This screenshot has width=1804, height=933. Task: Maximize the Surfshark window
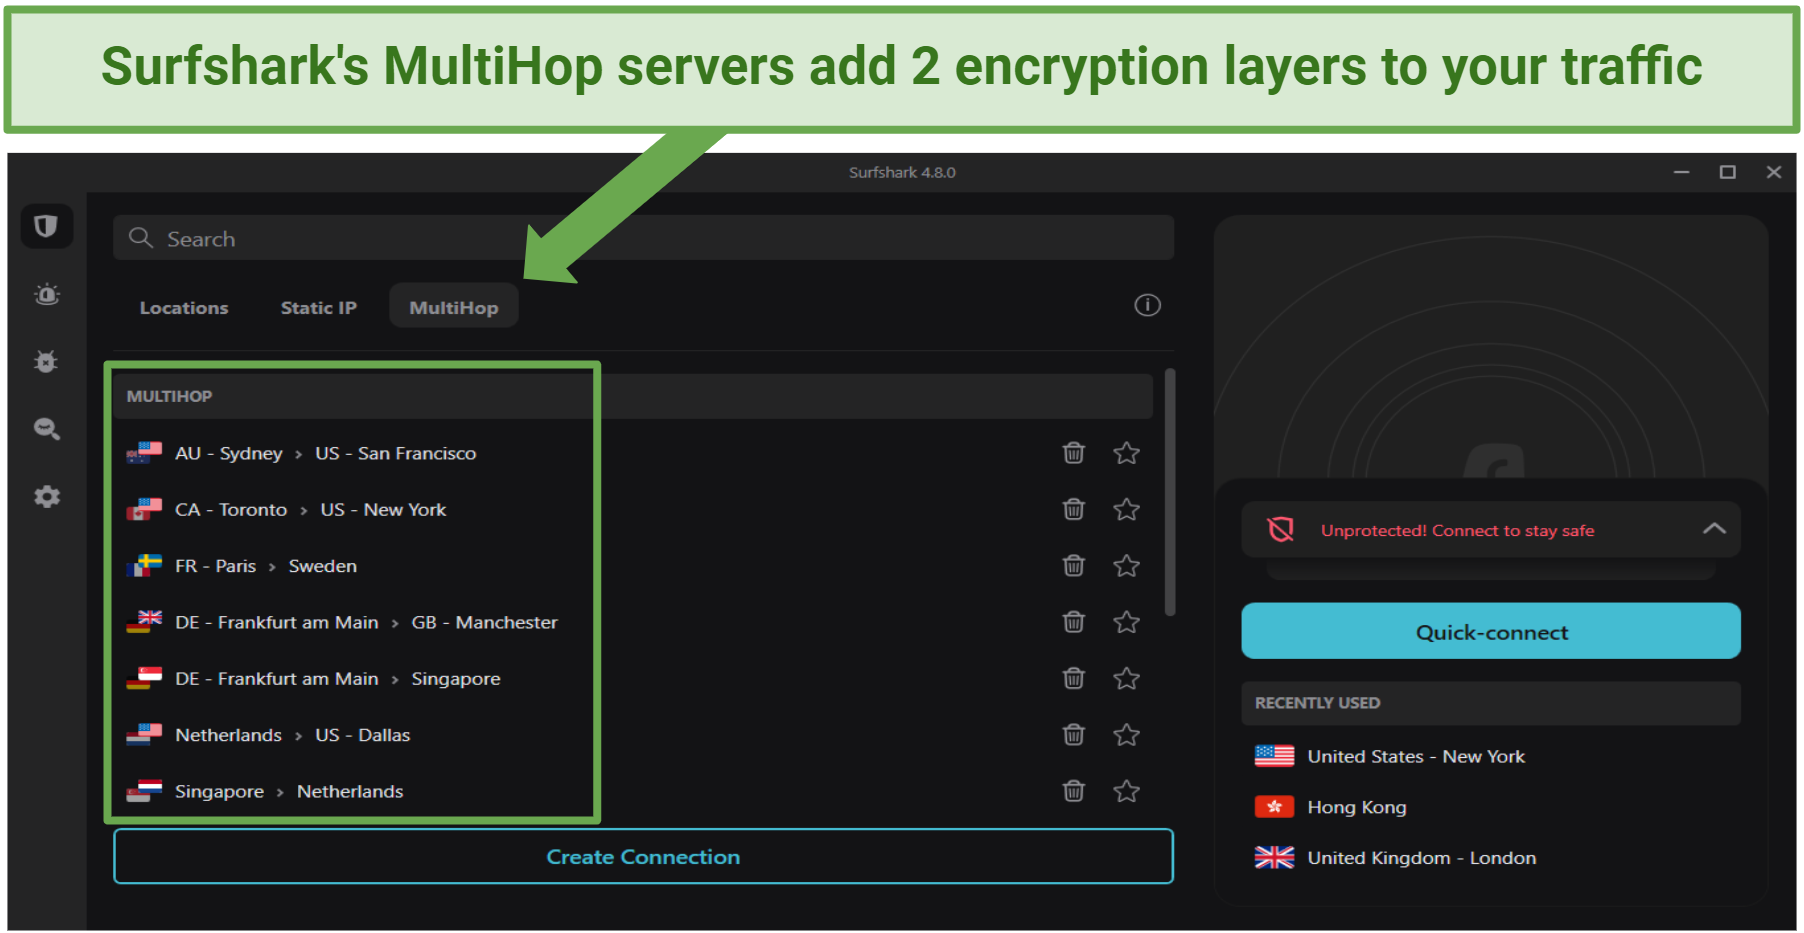[1727, 172]
